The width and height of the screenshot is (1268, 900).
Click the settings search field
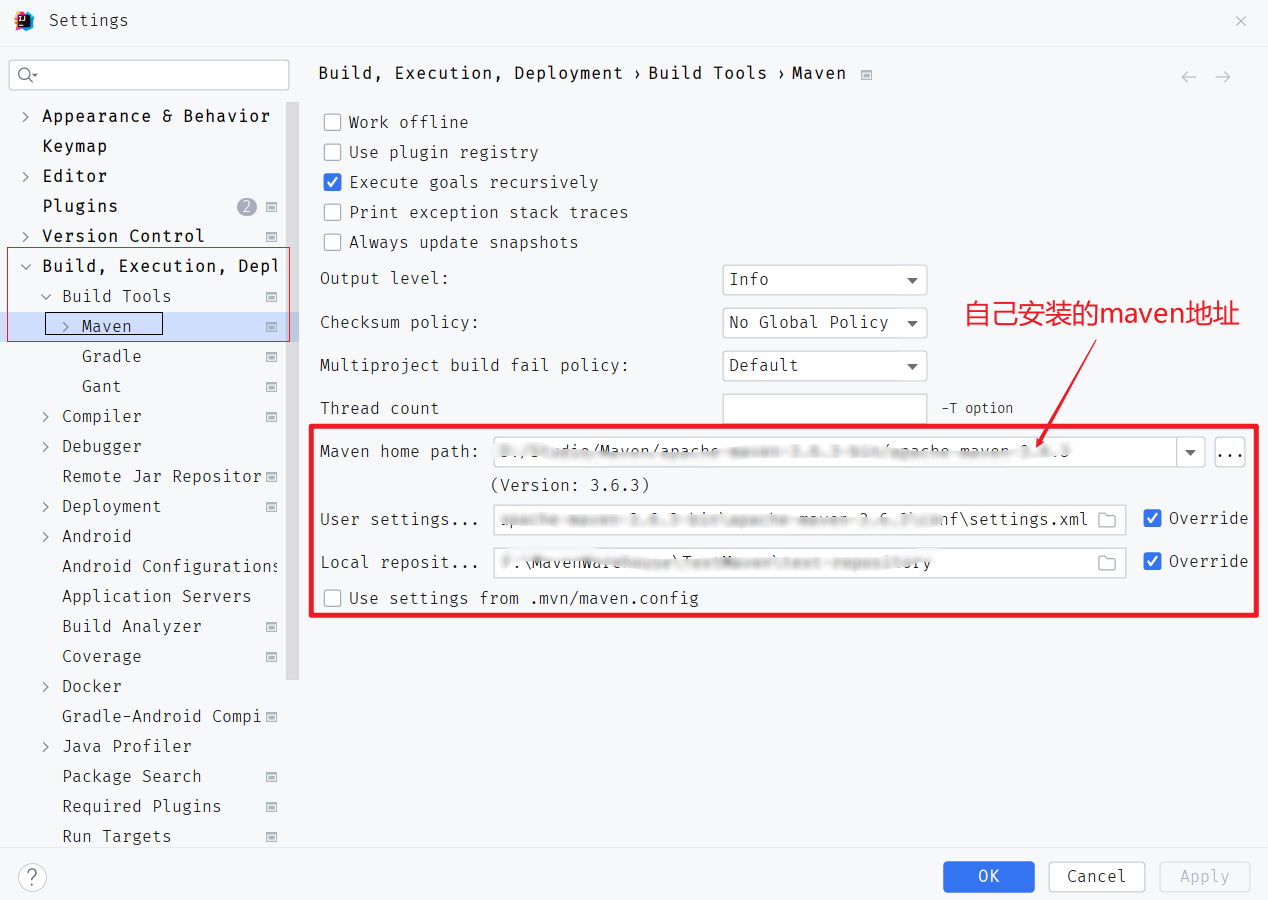pyautogui.click(x=149, y=75)
